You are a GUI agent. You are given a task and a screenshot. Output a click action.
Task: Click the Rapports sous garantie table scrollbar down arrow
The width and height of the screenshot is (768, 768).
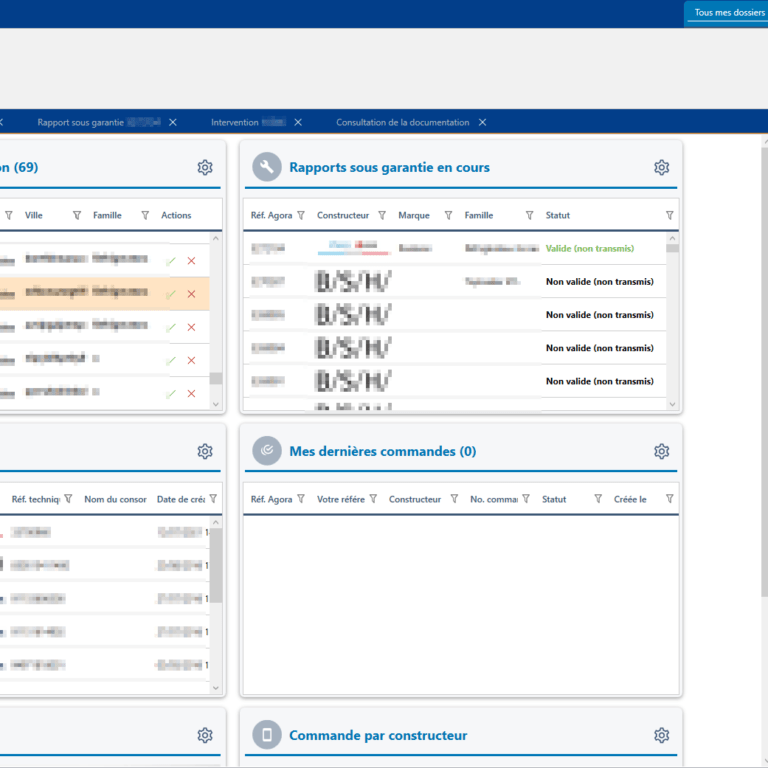coord(672,404)
